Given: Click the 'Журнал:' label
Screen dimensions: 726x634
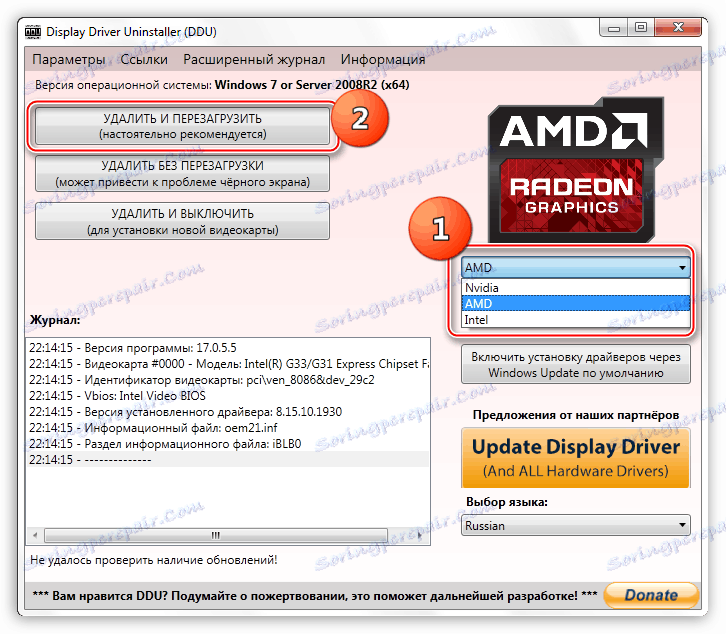Looking at the screenshot, I should click(x=55, y=320).
